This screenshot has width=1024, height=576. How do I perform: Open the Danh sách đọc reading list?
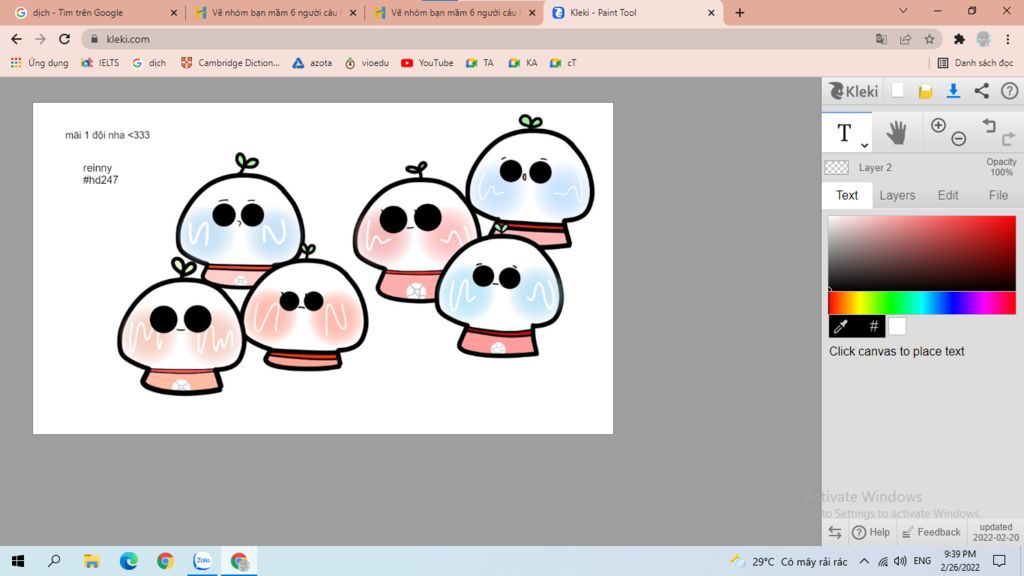pyautogui.click(x=976, y=63)
